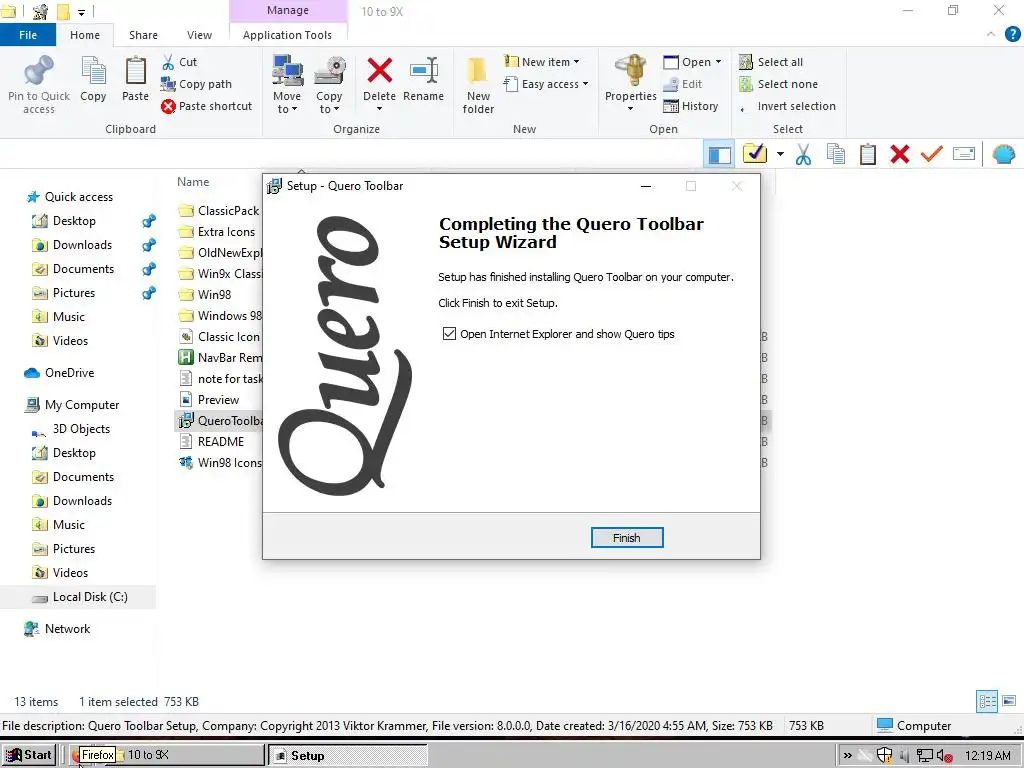Screen dimensions: 1024x768
Task: Click the taskbar clock showing 12:19 AM
Action: (x=987, y=756)
